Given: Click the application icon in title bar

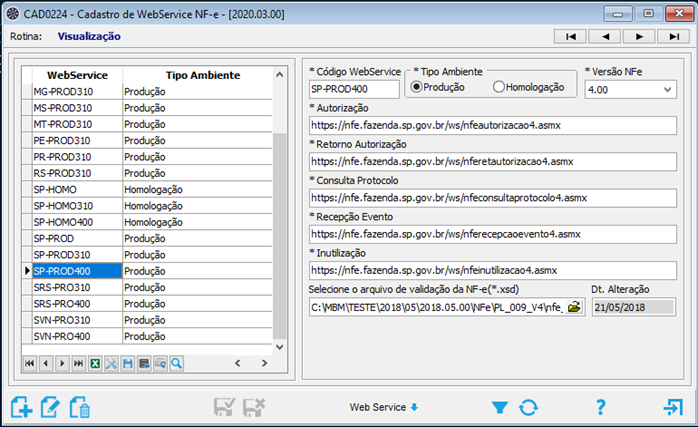Looking at the screenshot, I should pyautogui.click(x=12, y=13).
